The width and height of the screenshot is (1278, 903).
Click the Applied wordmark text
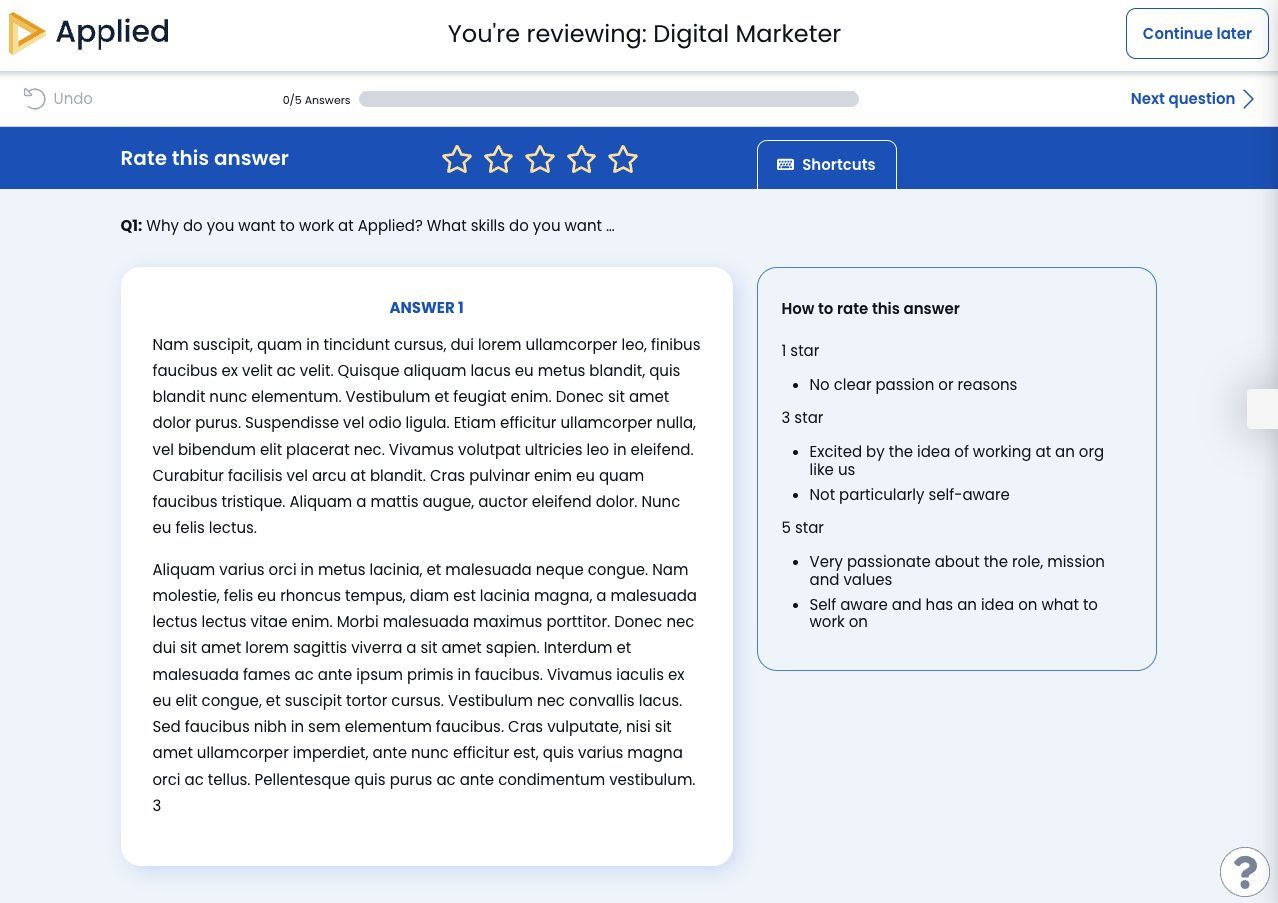click(112, 33)
